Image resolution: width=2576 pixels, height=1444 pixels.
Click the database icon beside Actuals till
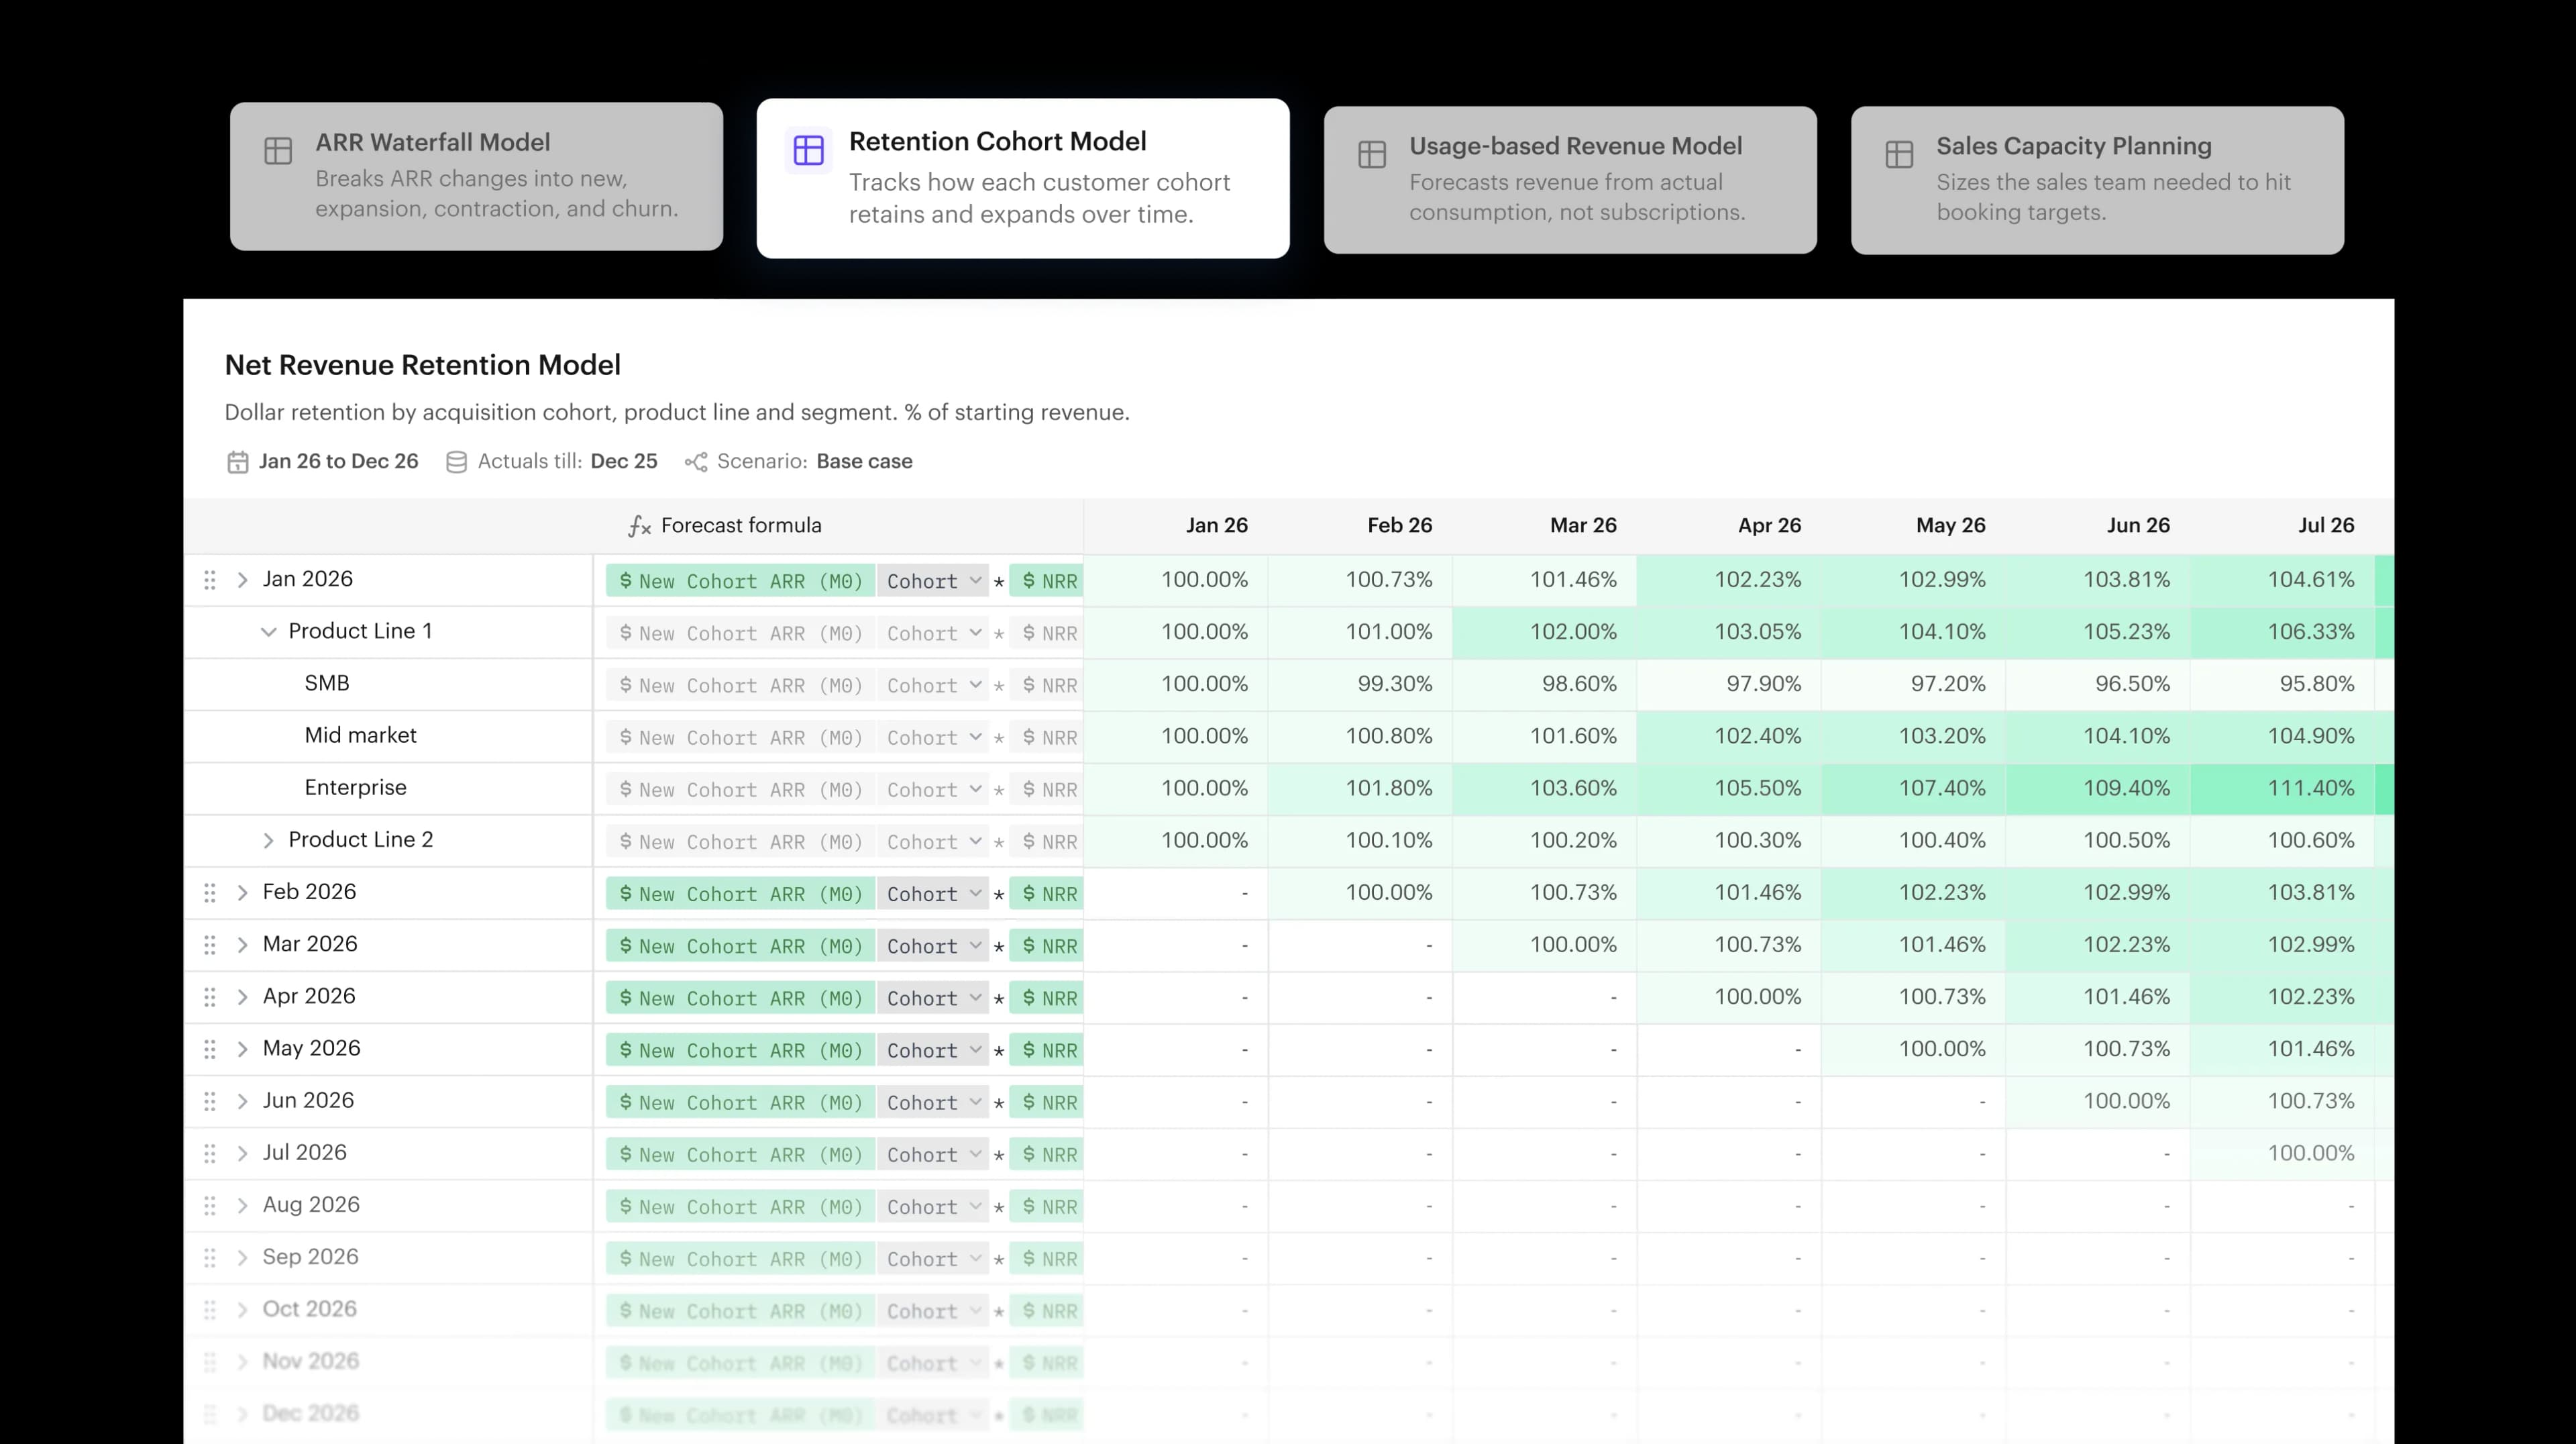coord(456,462)
